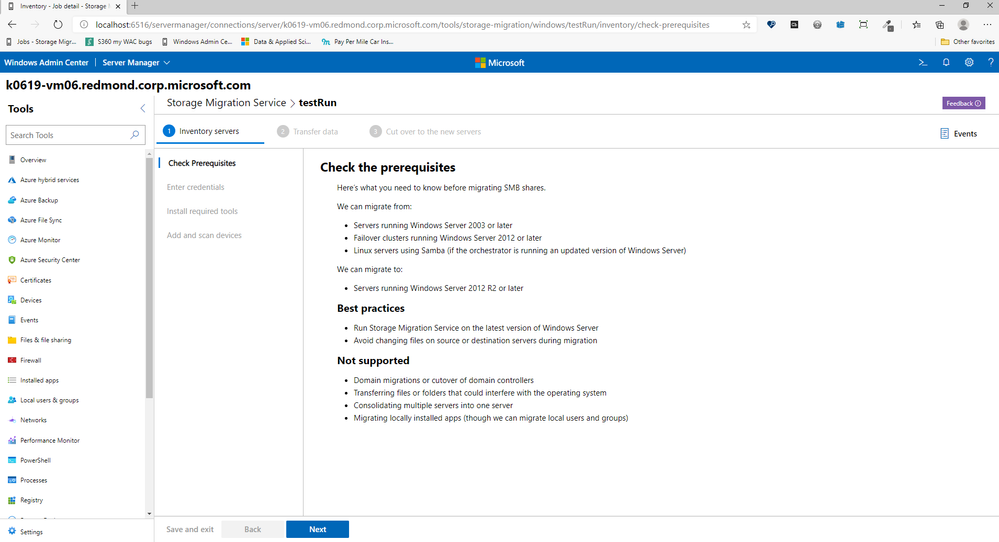This screenshot has width=999, height=542.
Task: Click the Next button
Action: click(317, 529)
